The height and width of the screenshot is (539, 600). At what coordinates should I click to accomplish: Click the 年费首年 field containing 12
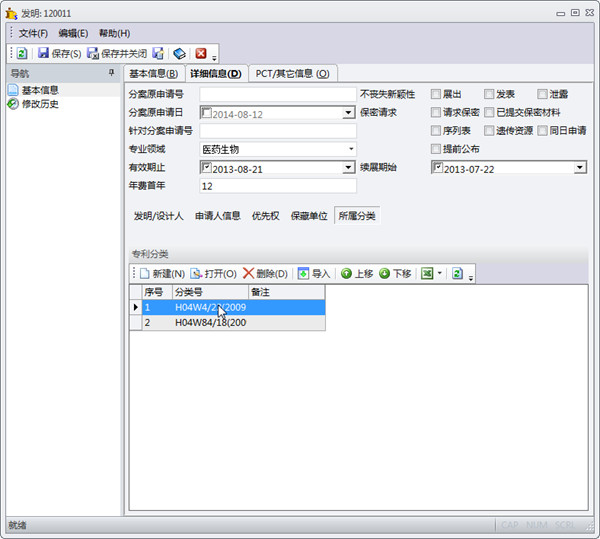tap(278, 186)
